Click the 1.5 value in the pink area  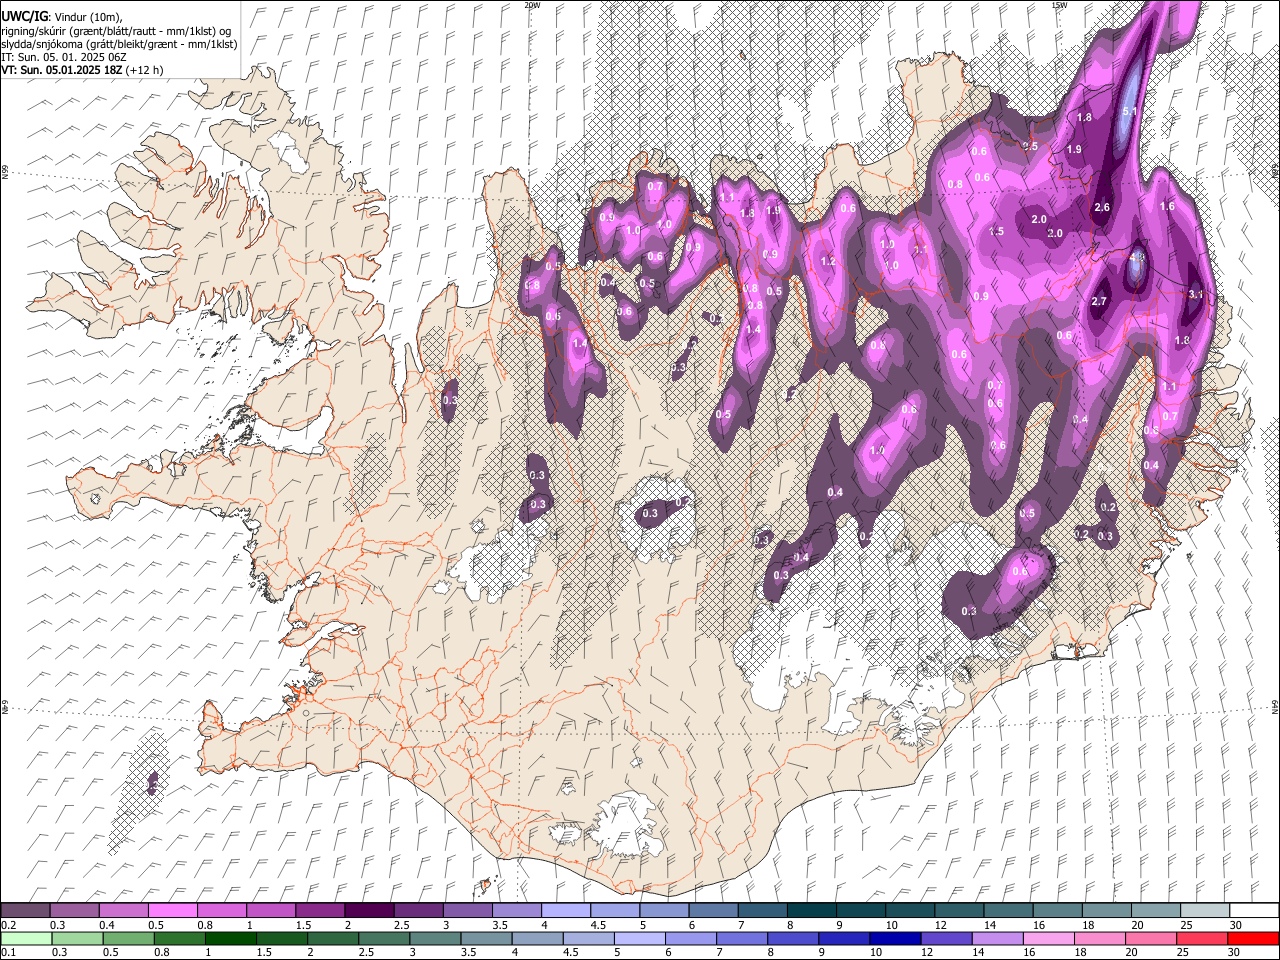point(996,231)
